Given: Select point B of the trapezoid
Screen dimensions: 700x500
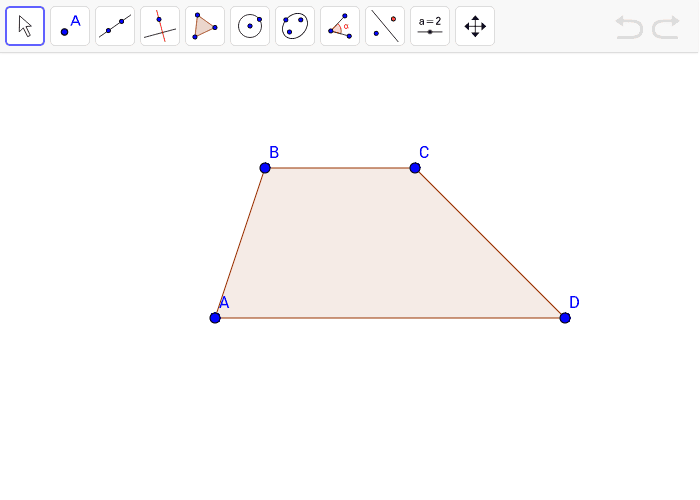Looking at the screenshot, I should tap(265, 168).
